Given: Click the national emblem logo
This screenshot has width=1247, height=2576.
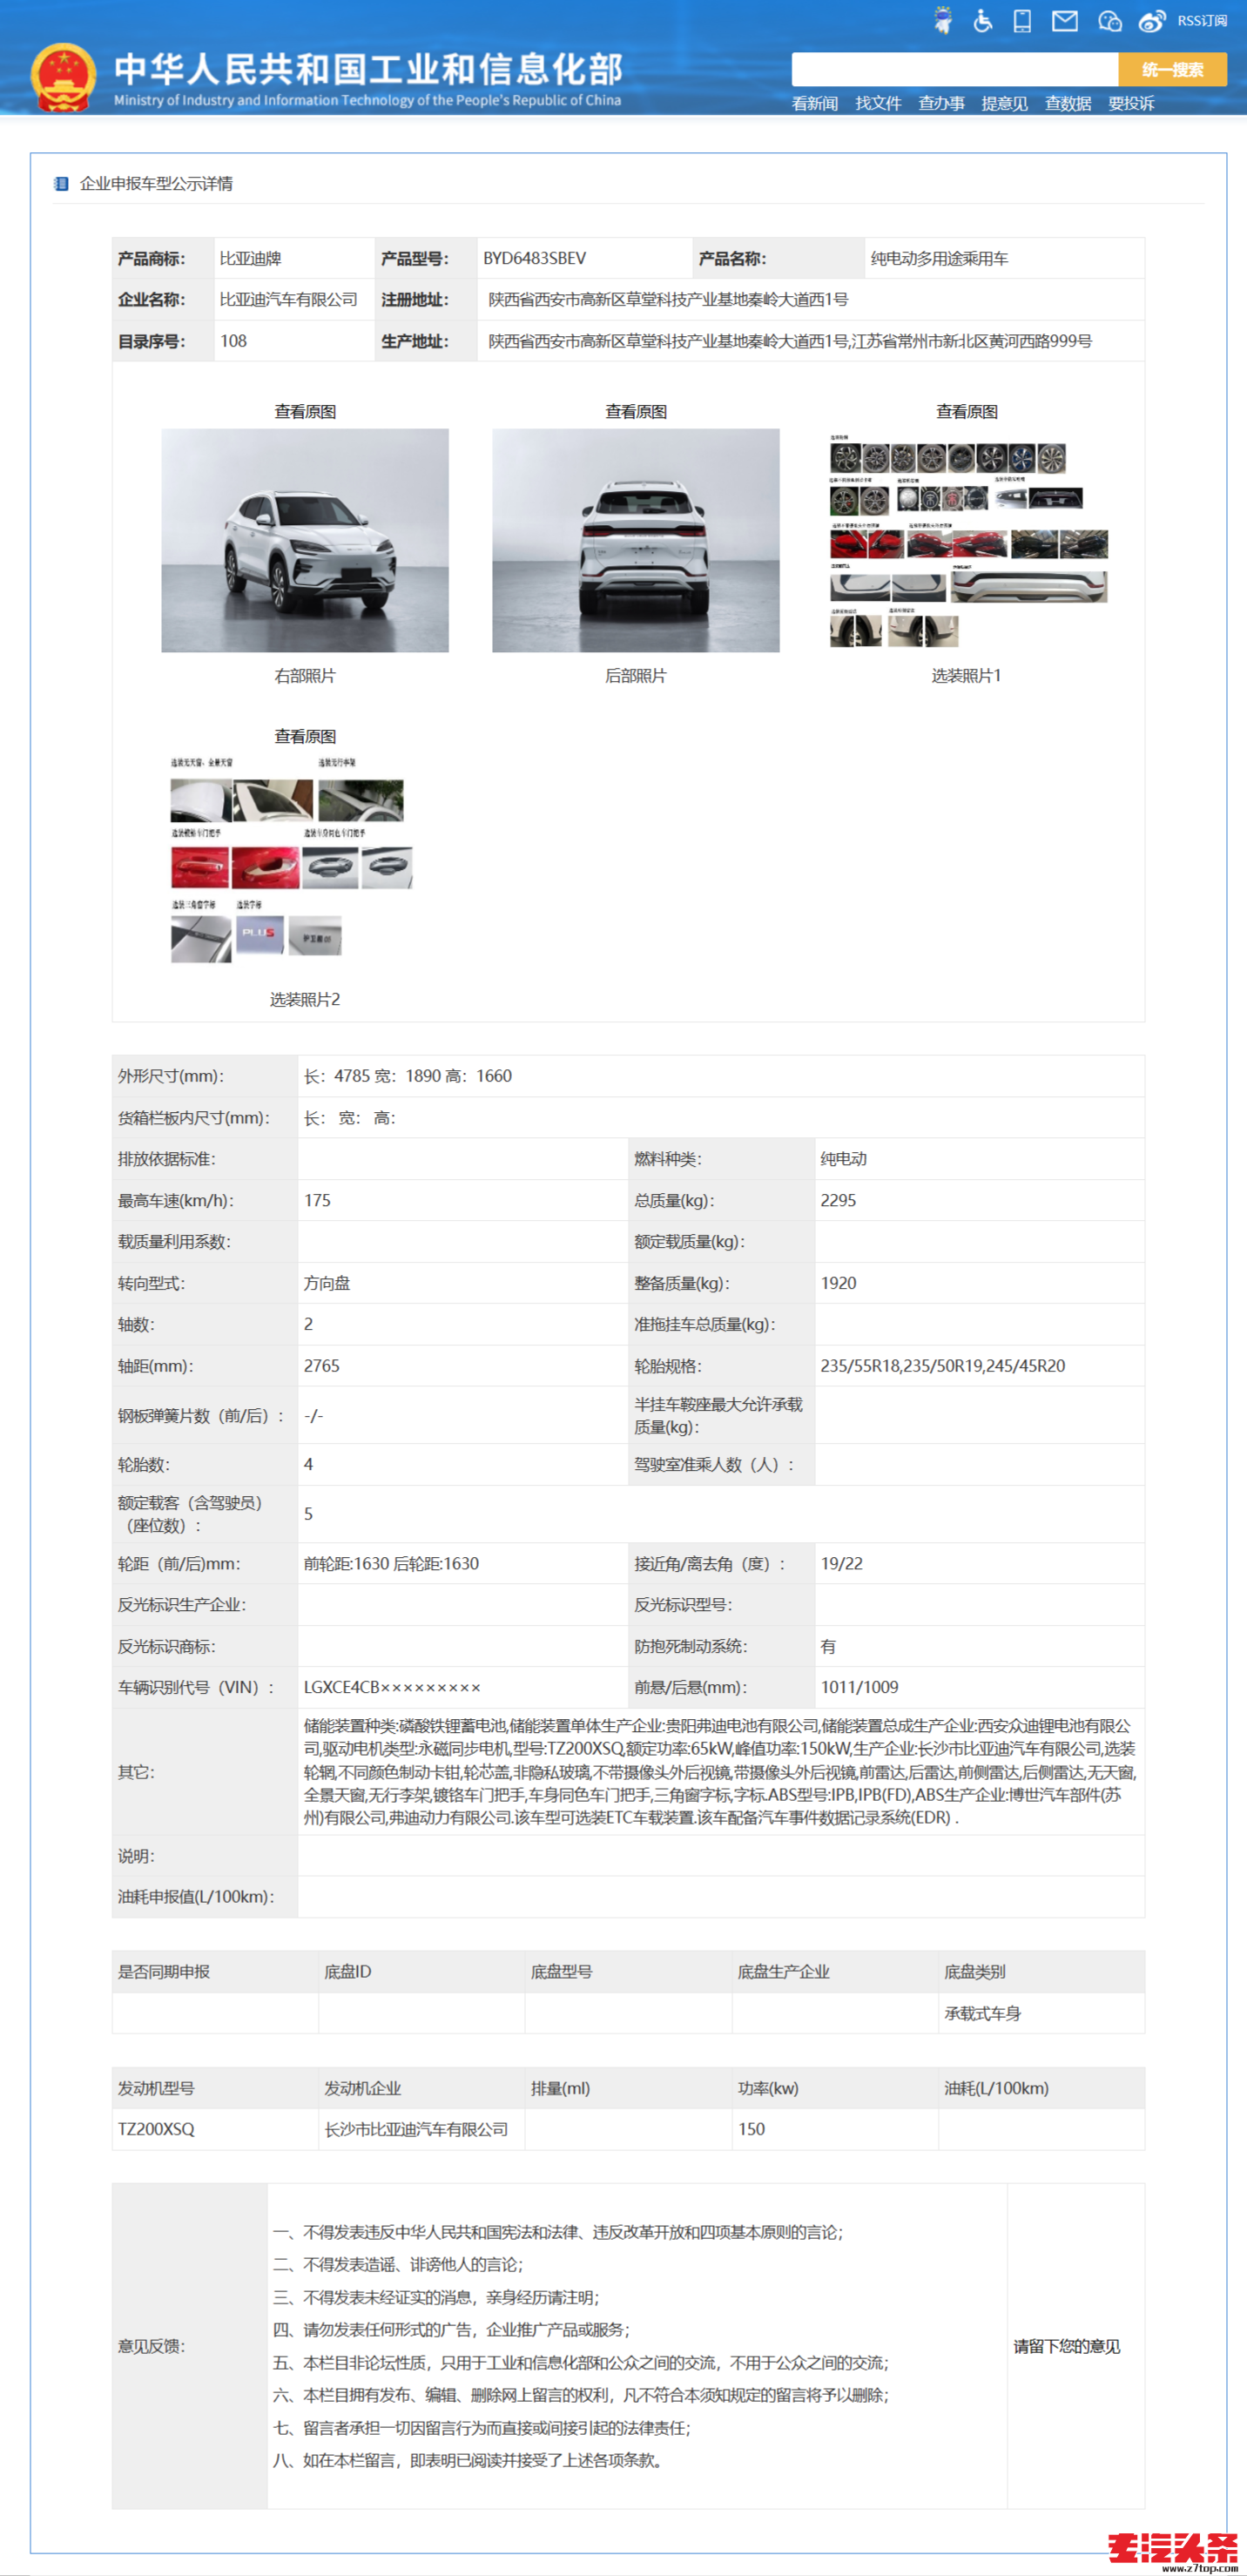Looking at the screenshot, I should coord(63,77).
